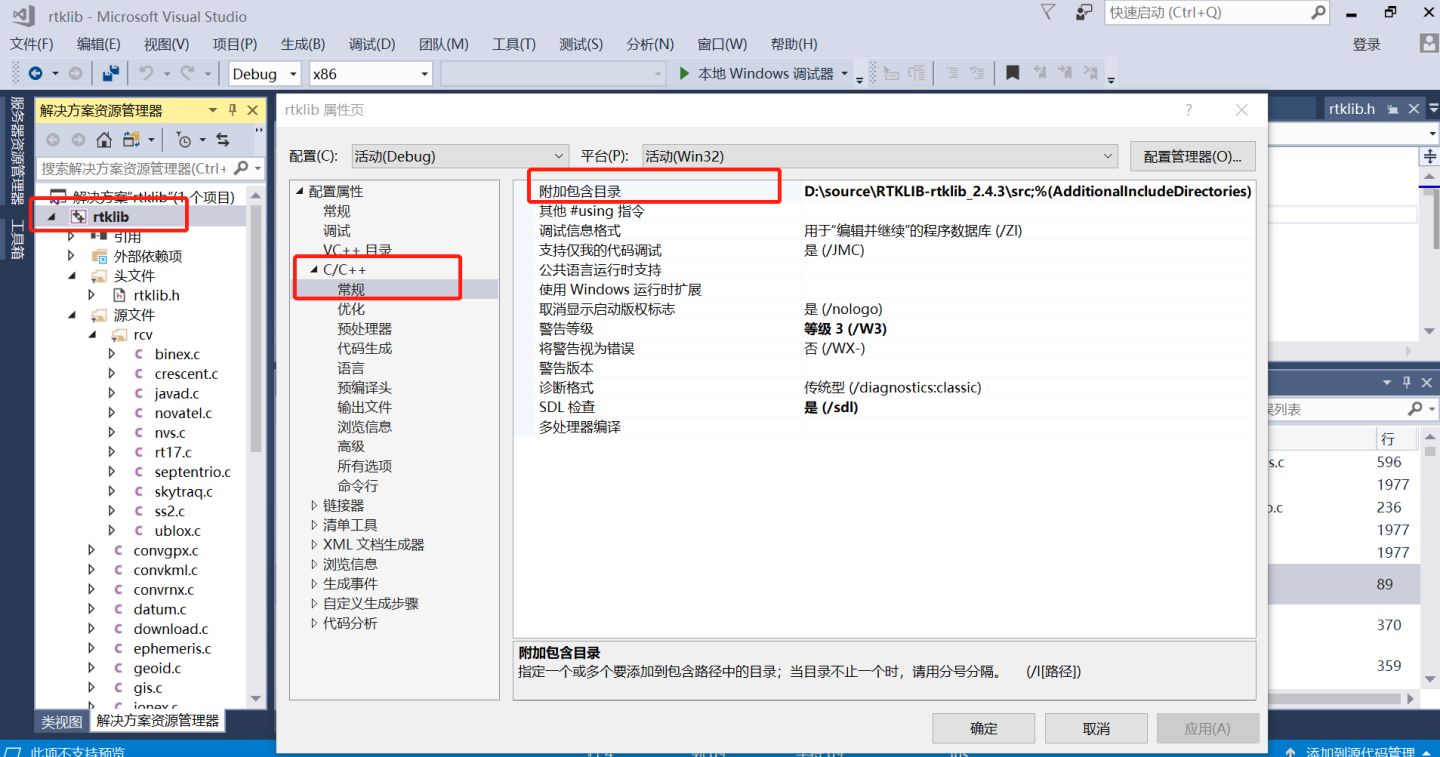Expand the 清单工具 property node
The image size is (1440, 757).
[x=313, y=525]
